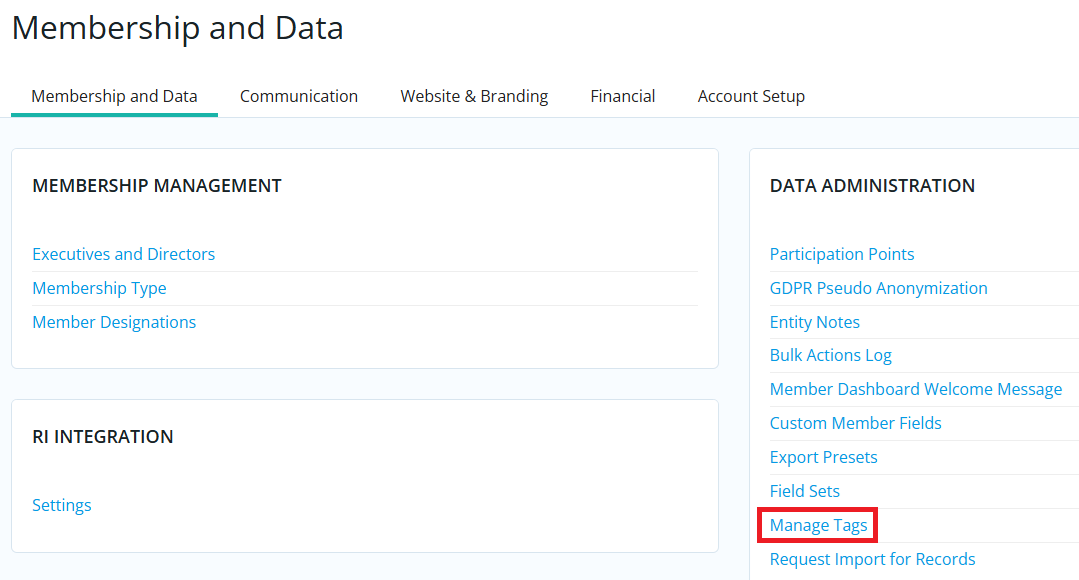Open Custom Member Fields

(855, 422)
